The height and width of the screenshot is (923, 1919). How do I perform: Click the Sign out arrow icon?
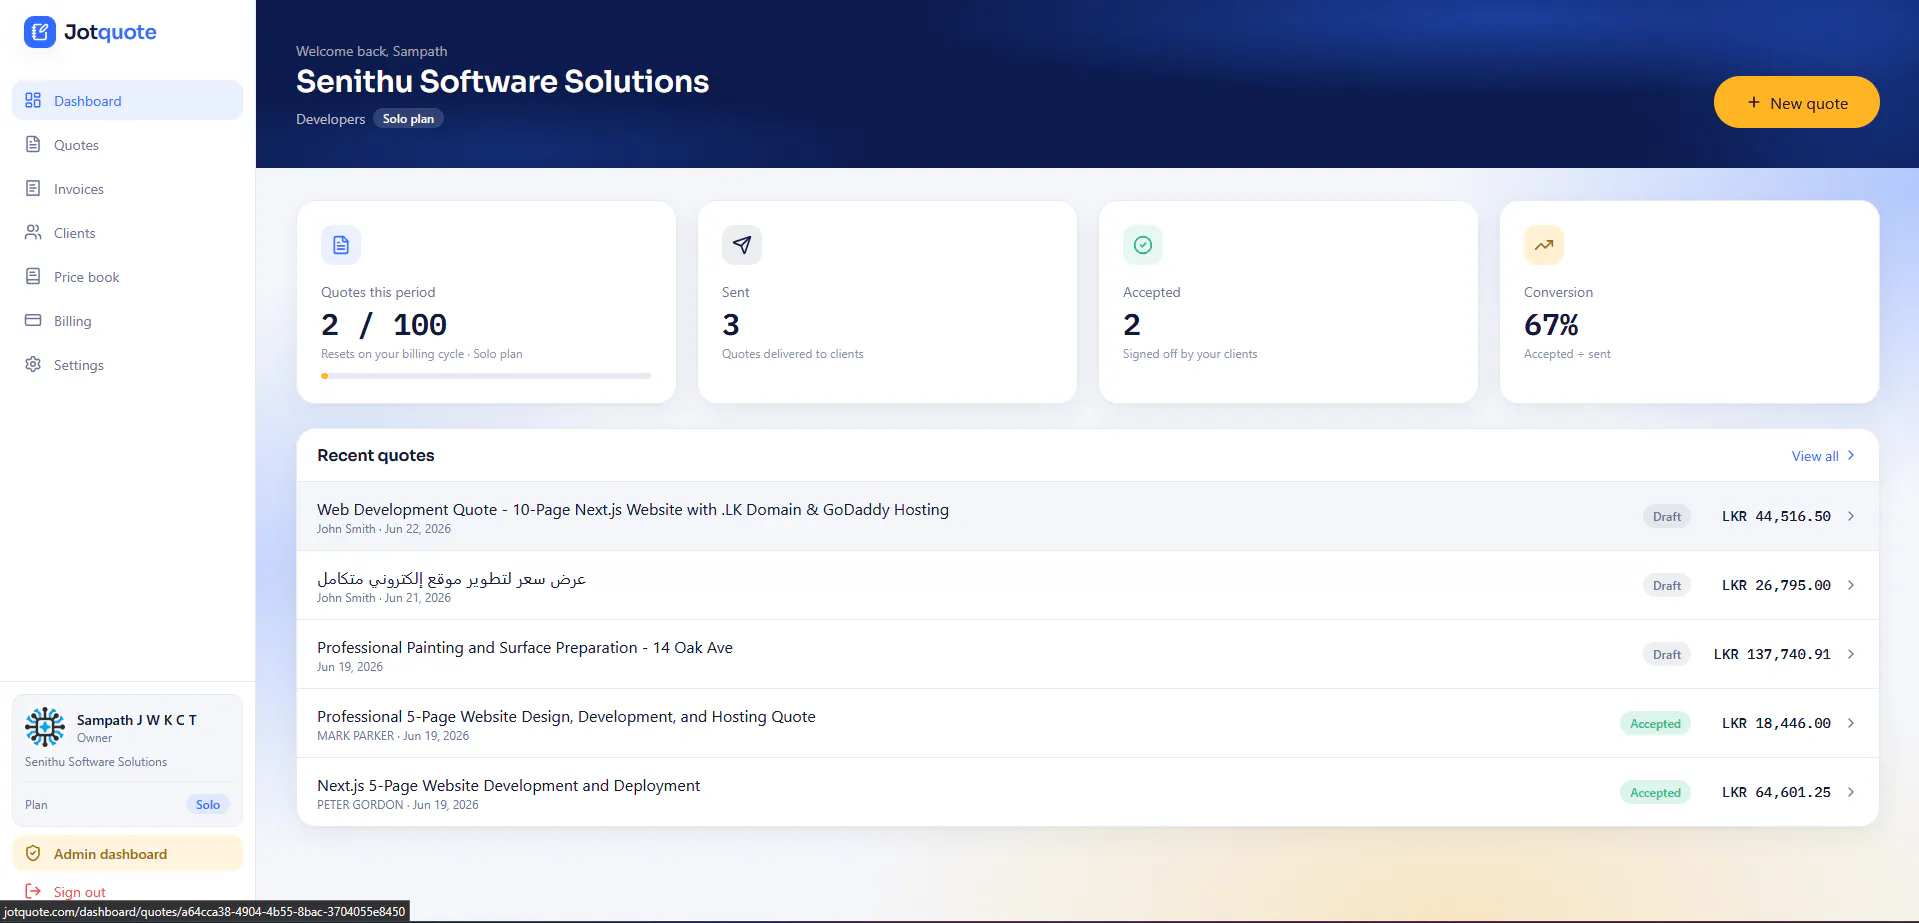point(33,891)
